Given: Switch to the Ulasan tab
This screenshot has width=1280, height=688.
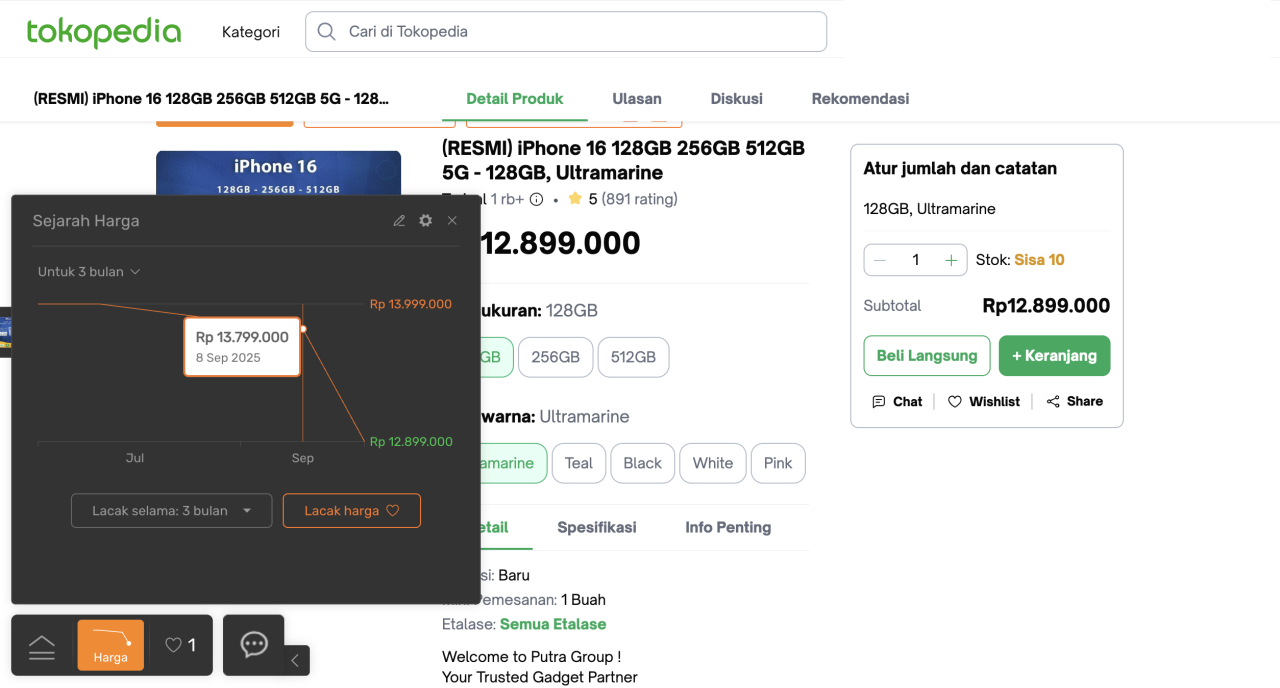Looking at the screenshot, I should tap(637, 99).
